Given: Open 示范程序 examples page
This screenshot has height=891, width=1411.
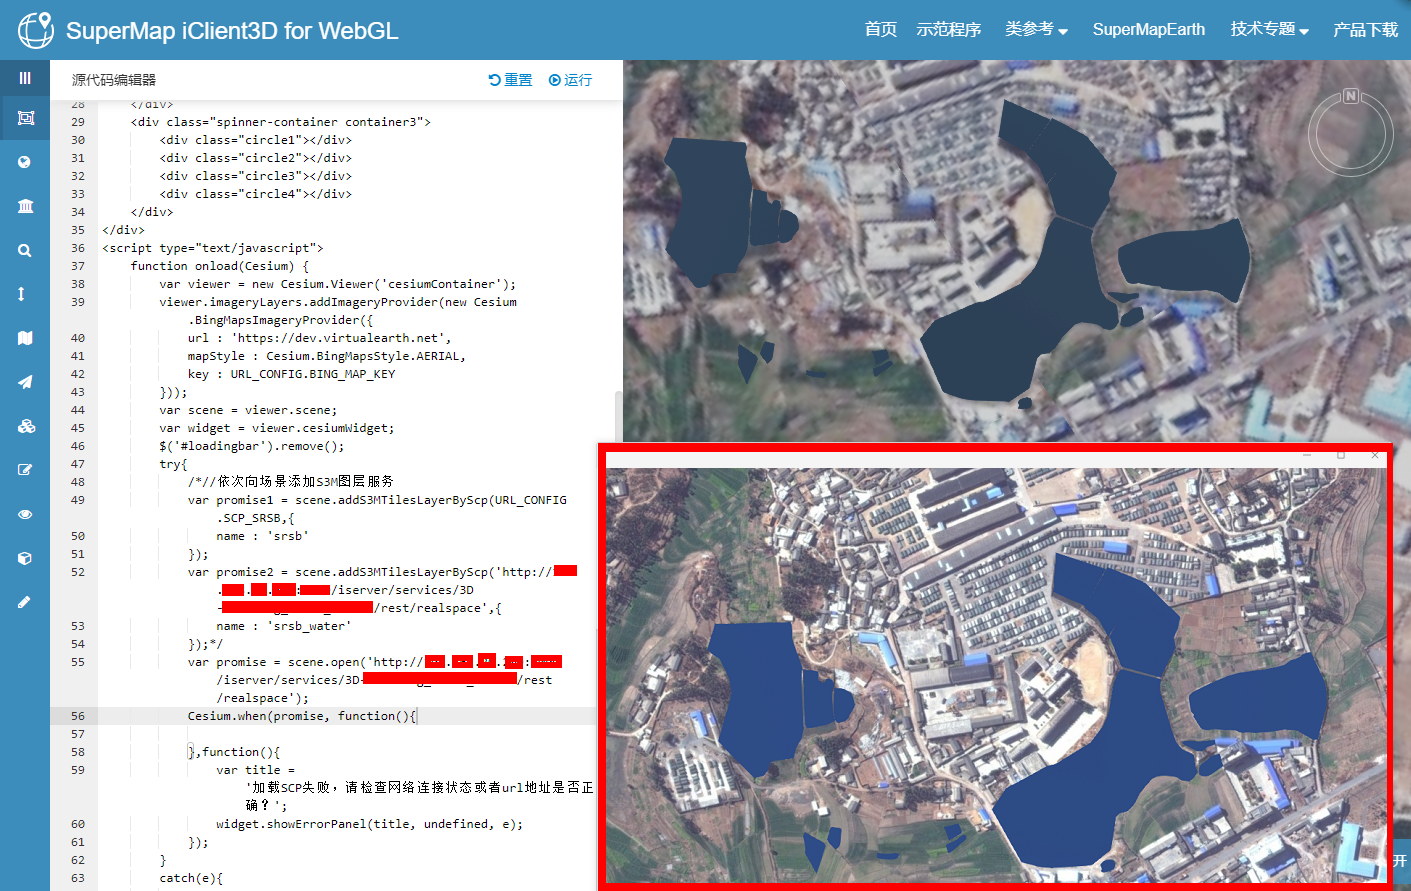Looking at the screenshot, I should pyautogui.click(x=949, y=29).
